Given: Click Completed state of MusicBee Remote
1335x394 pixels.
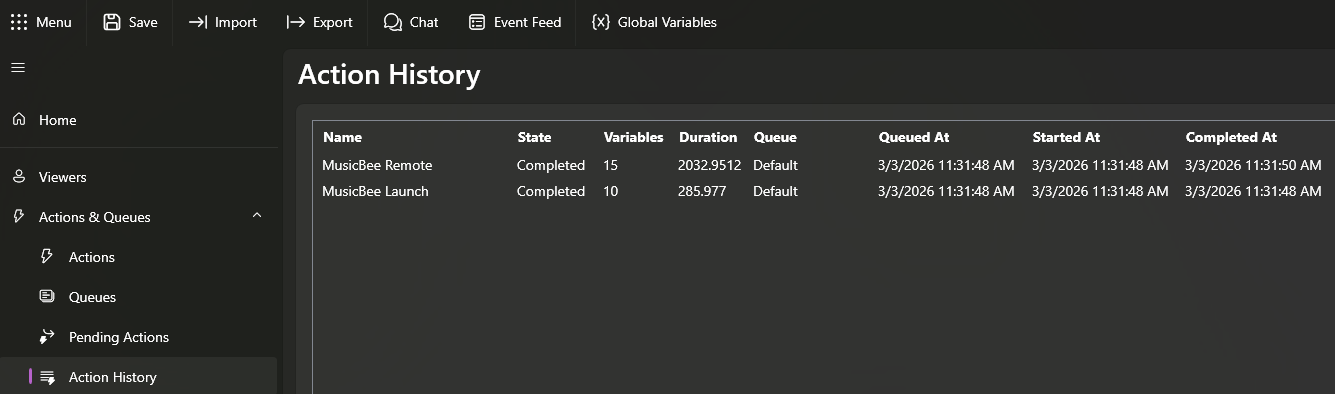Looking at the screenshot, I should [551, 165].
